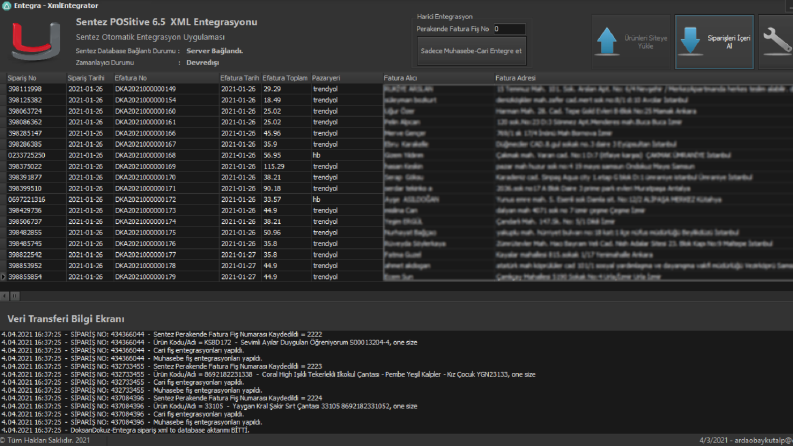793x446 pixels.
Task: Click invoice number DKA2021000000149
Action: click(x=145, y=89)
